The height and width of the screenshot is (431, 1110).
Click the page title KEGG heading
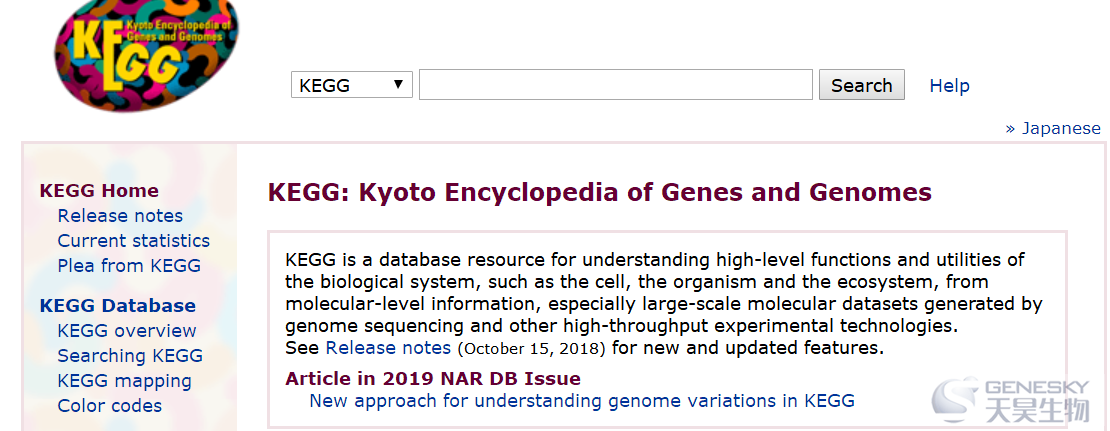tap(600, 192)
